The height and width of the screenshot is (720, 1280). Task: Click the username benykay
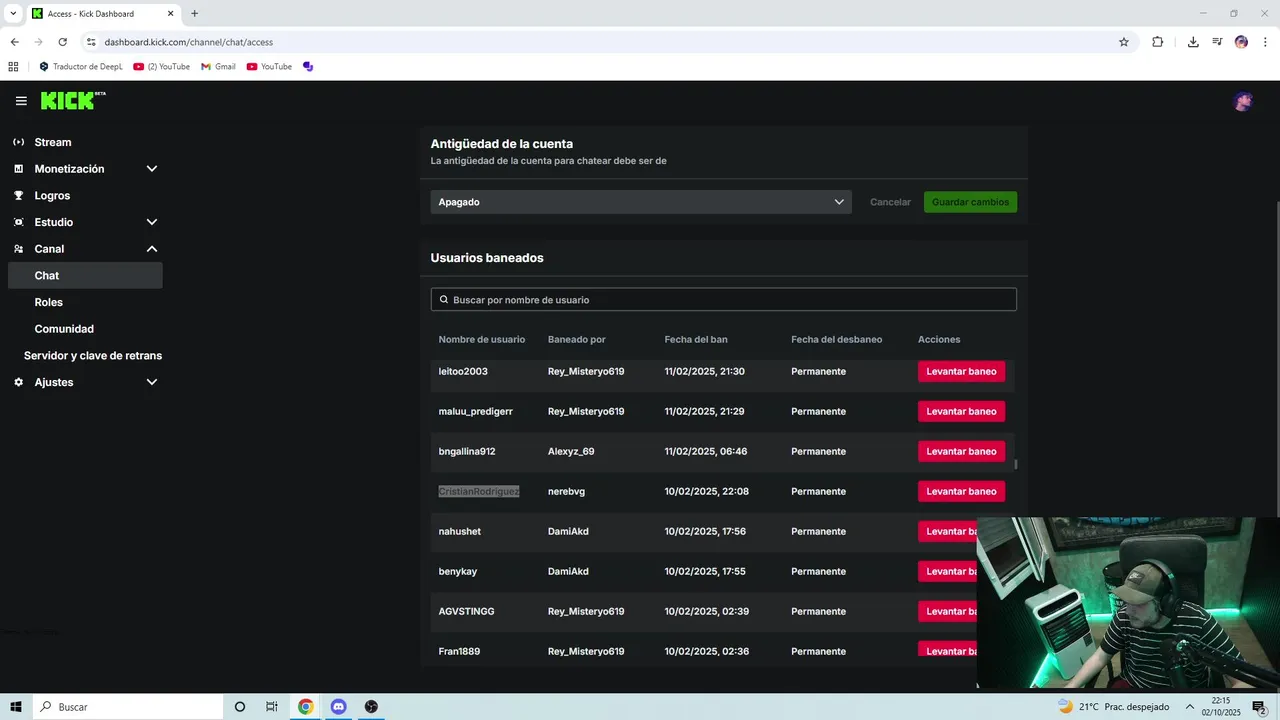pyautogui.click(x=458, y=572)
